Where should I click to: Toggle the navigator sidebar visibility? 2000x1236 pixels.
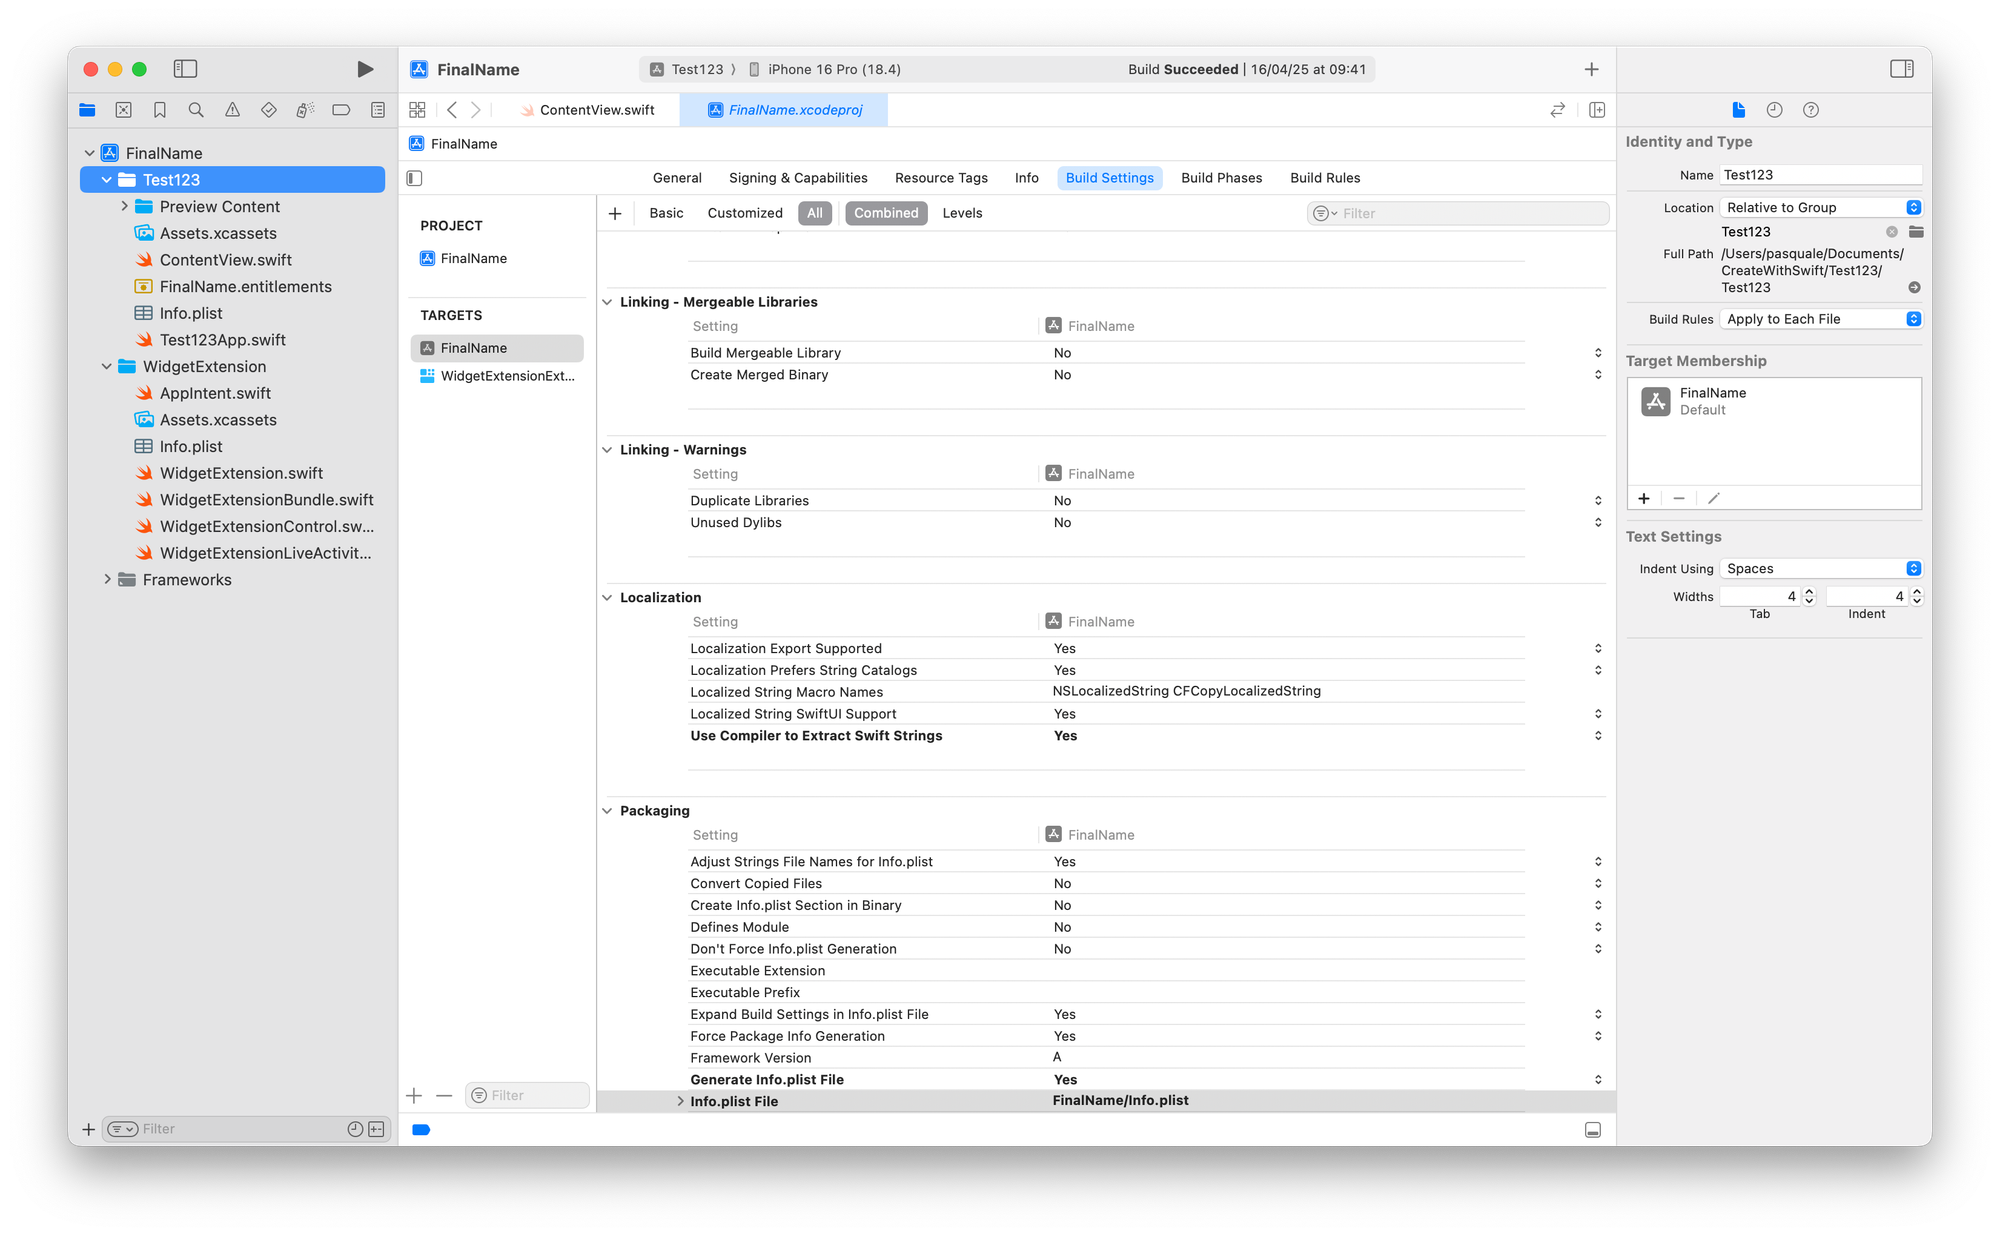185,69
